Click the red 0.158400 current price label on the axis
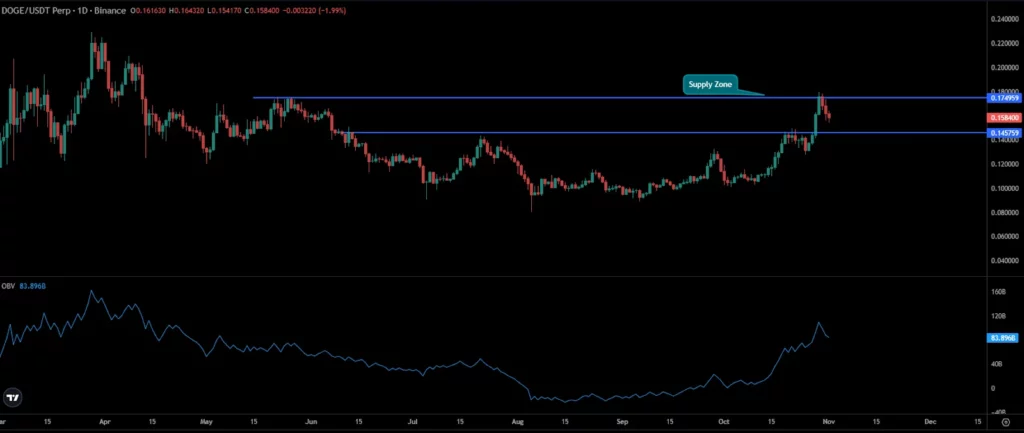The height and width of the screenshot is (433, 1024). click(x=1005, y=118)
